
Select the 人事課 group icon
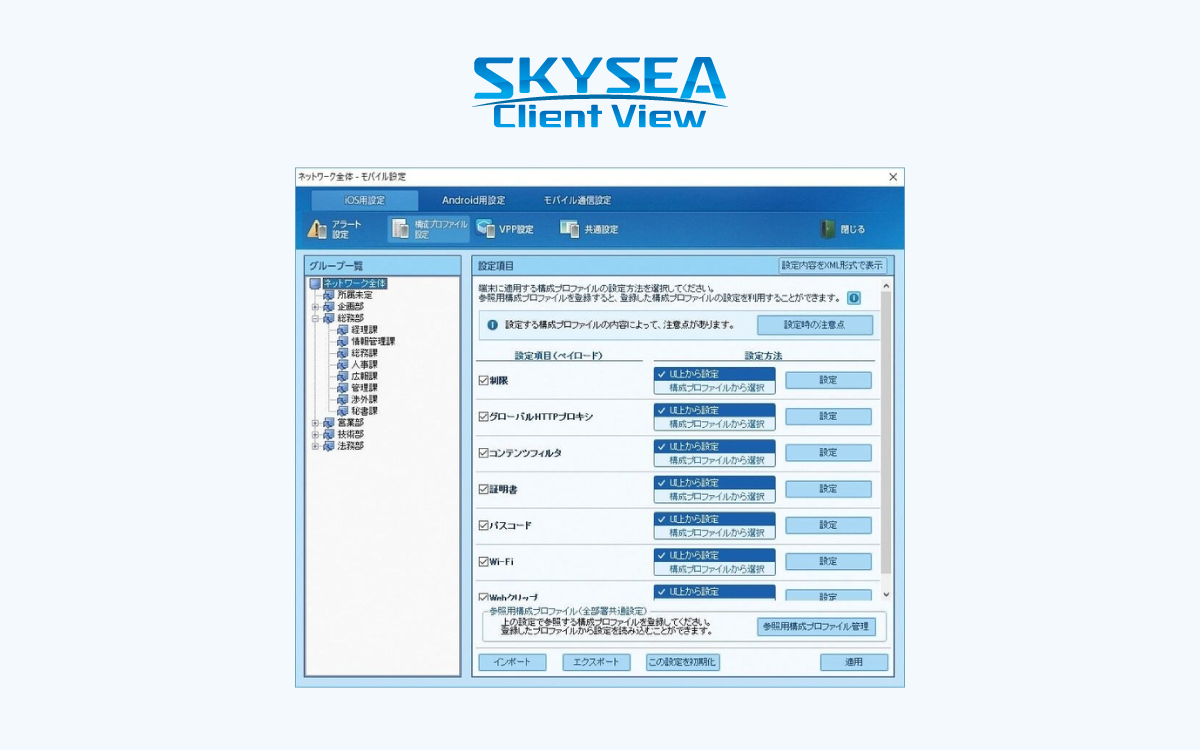pyautogui.click(x=343, y=365)
